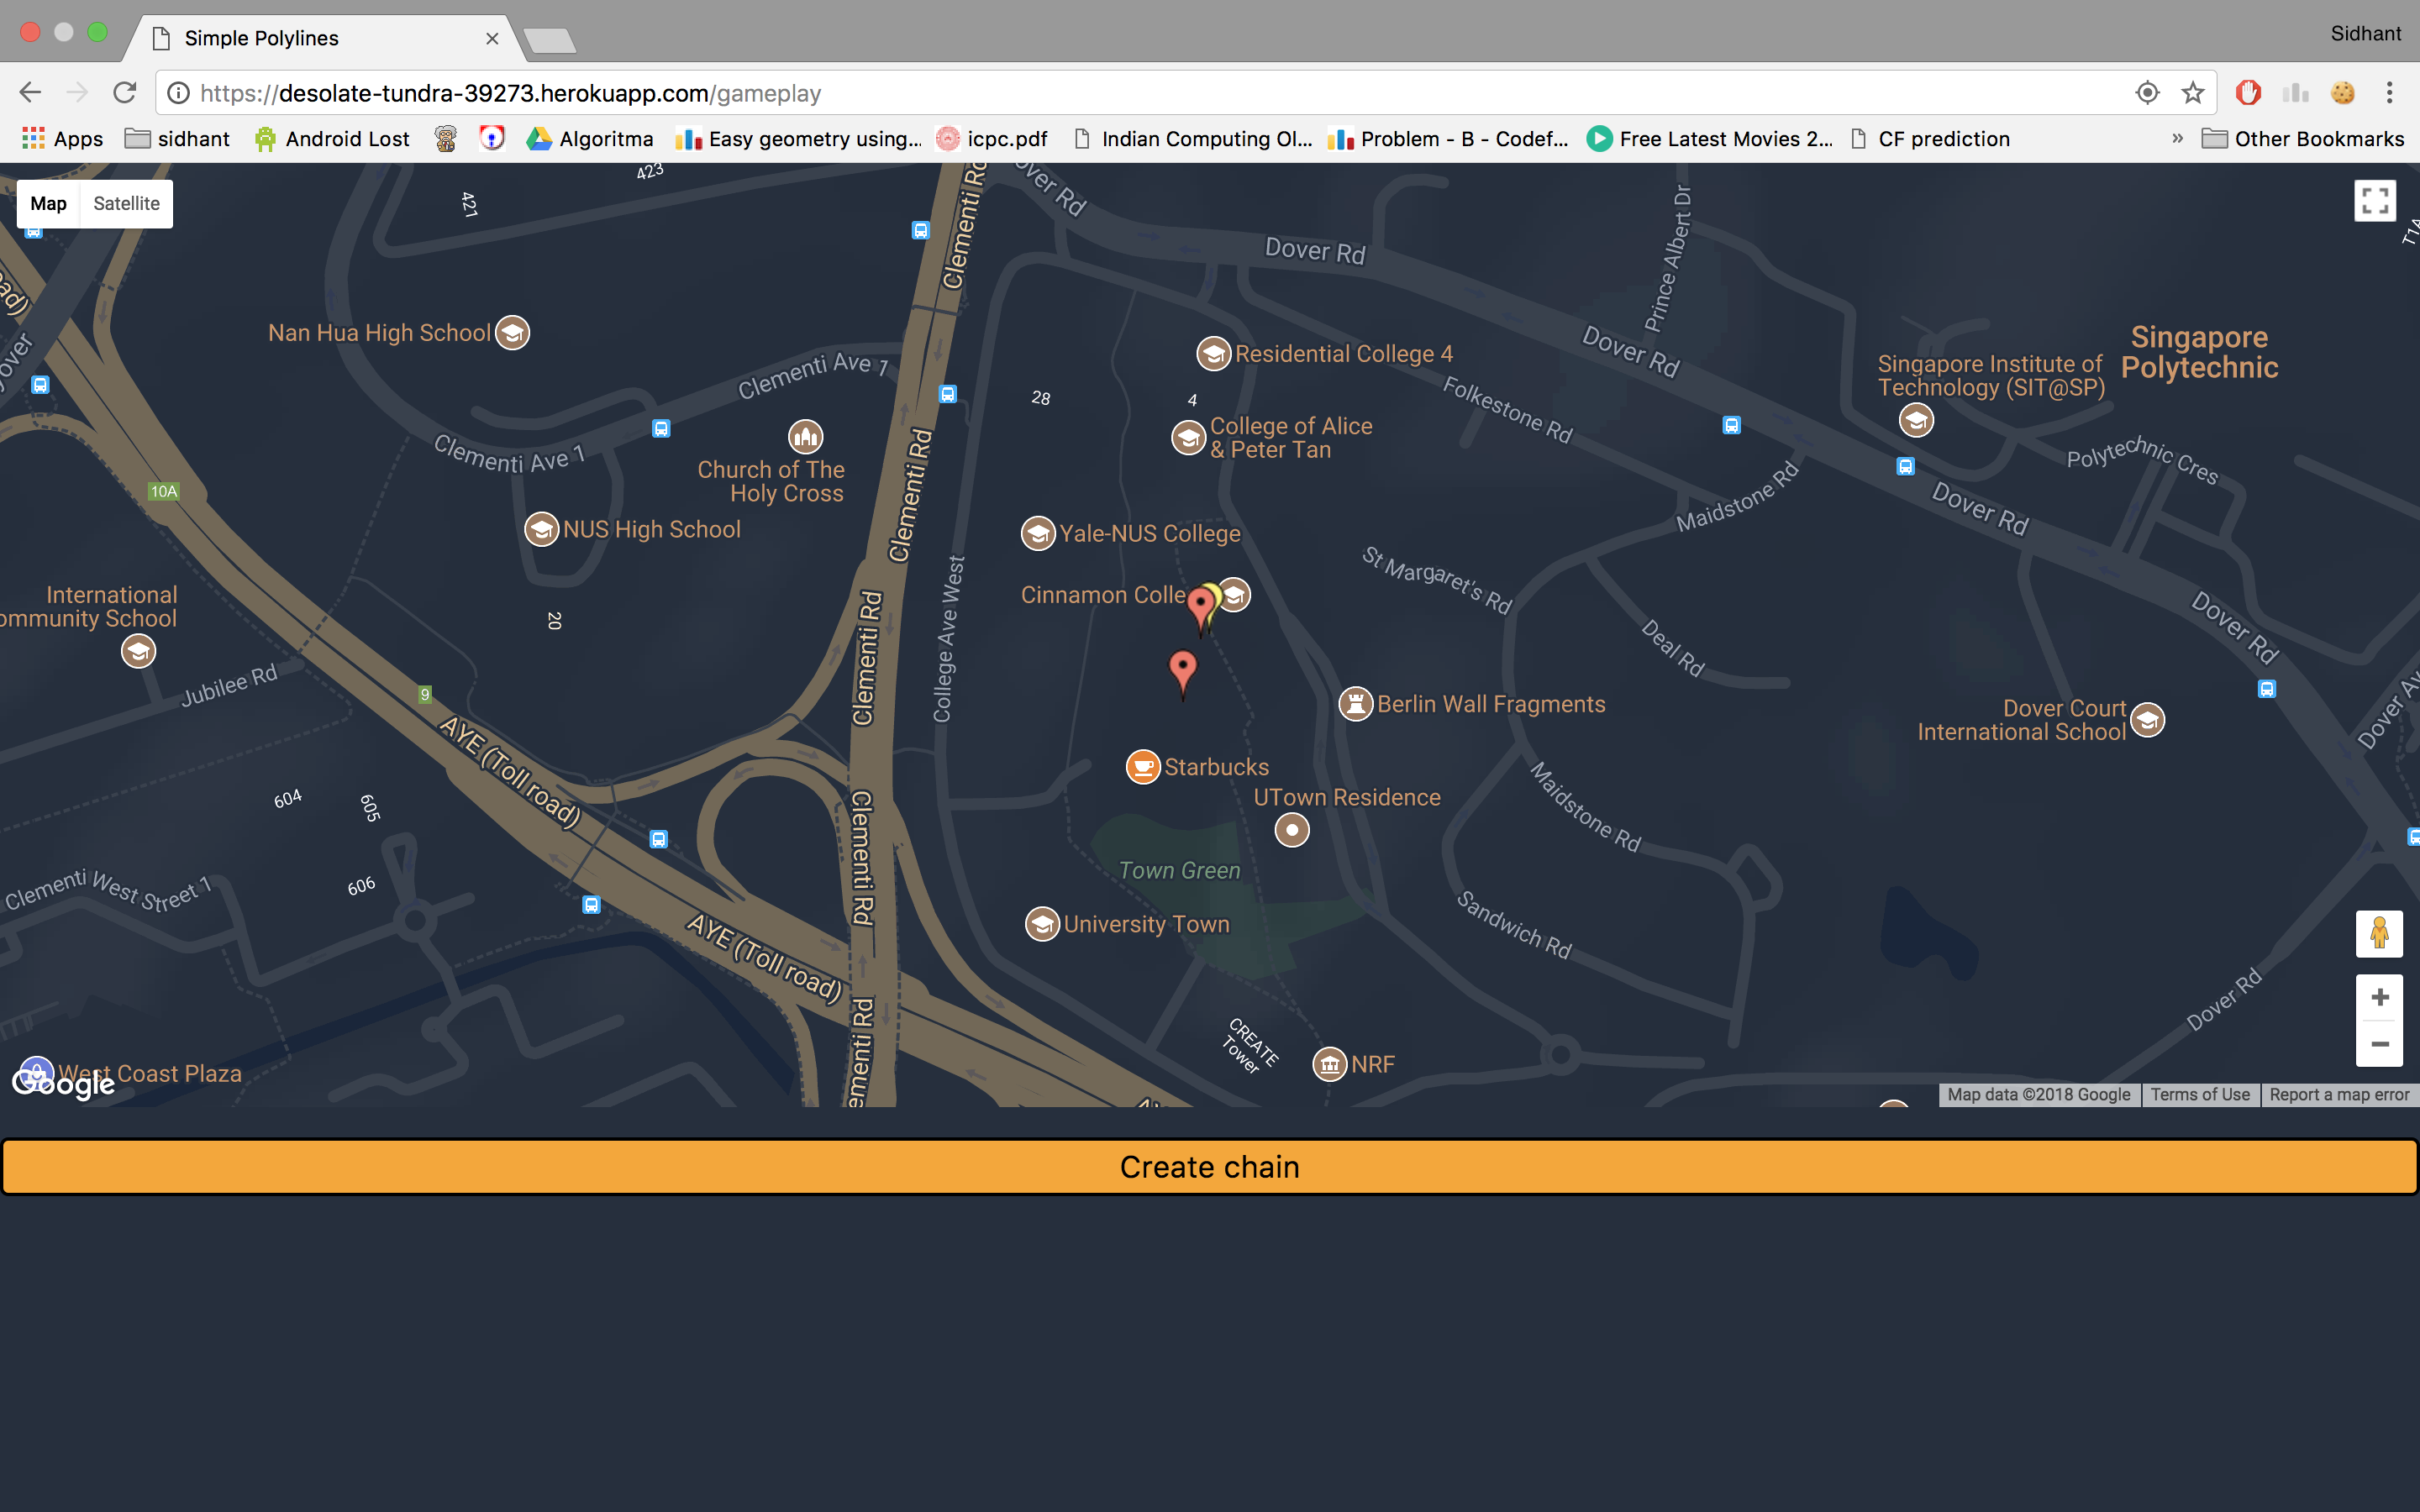Zoom in the map with plus button
Screen dimensions: 2420x1512
2379,997
